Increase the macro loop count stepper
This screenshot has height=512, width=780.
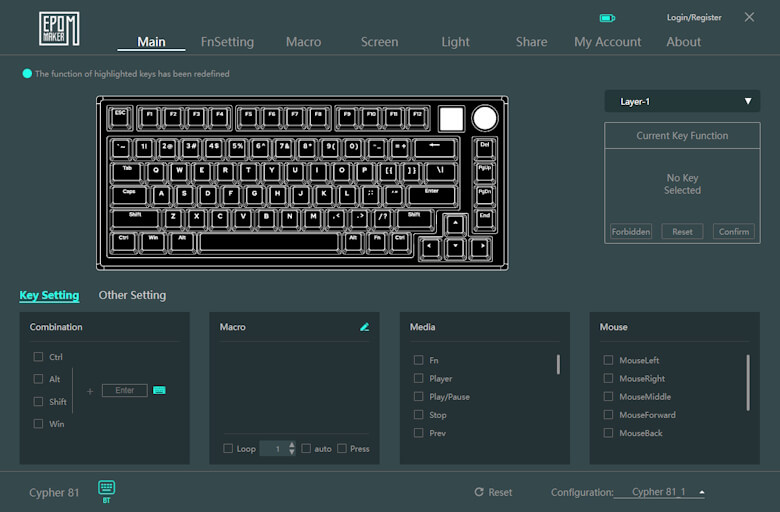(292, 445)
